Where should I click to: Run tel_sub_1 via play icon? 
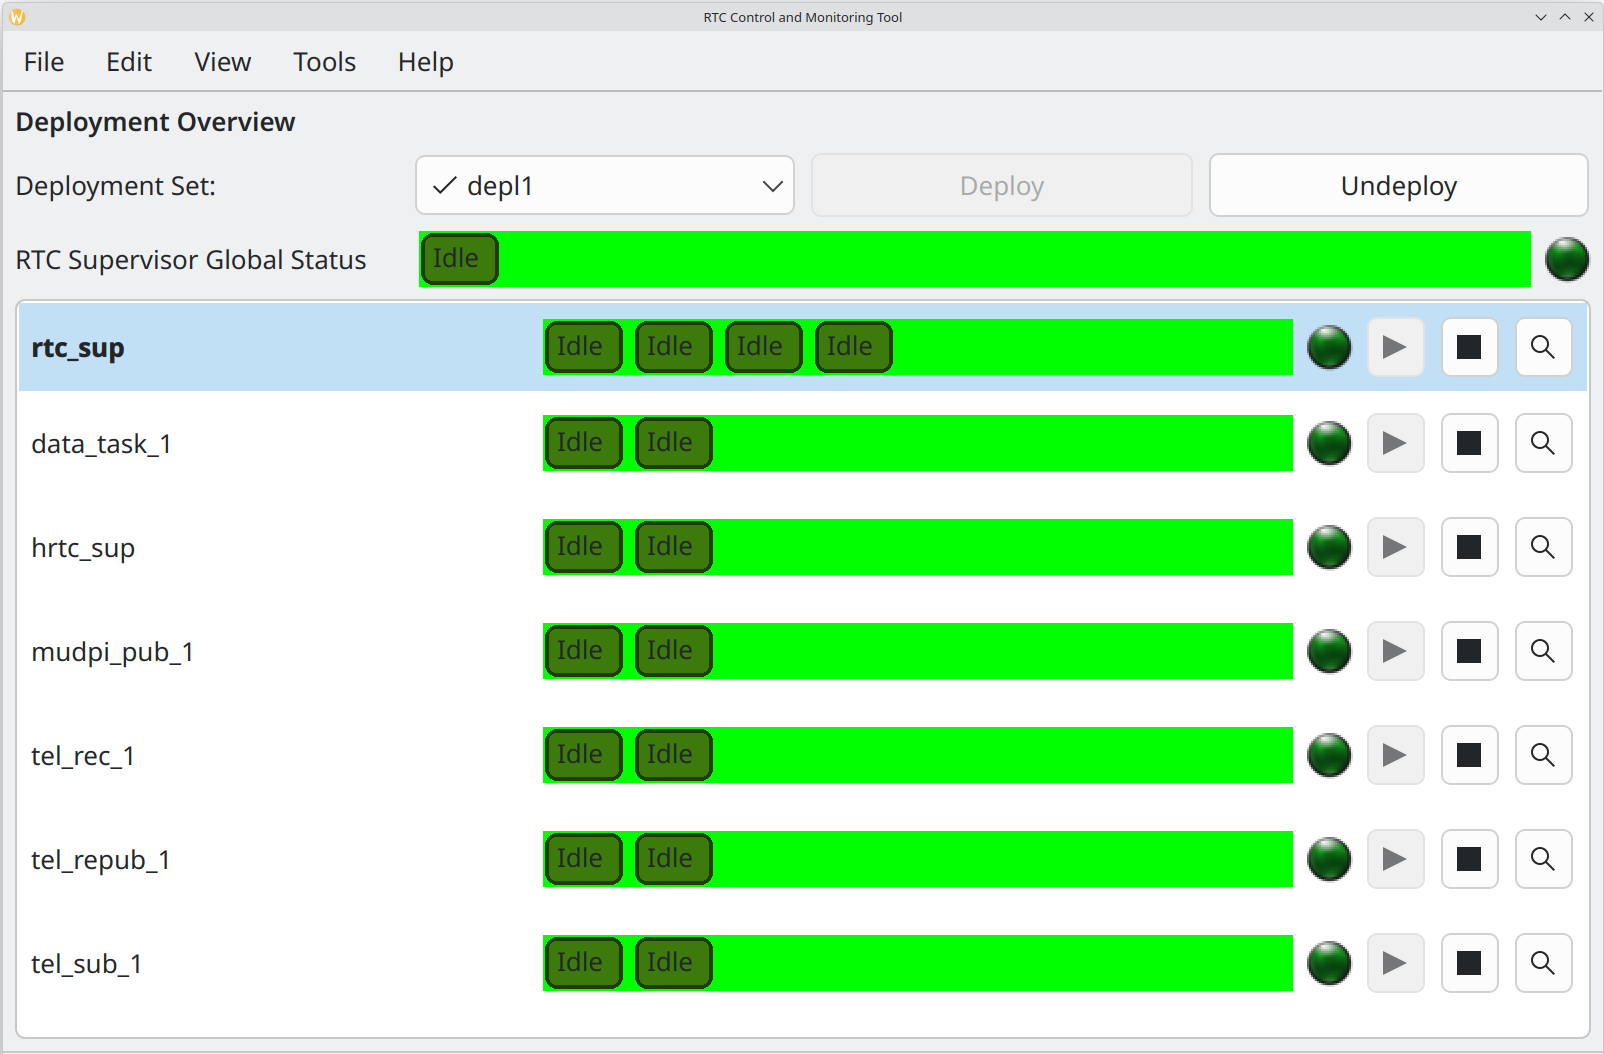(1395, 963)
